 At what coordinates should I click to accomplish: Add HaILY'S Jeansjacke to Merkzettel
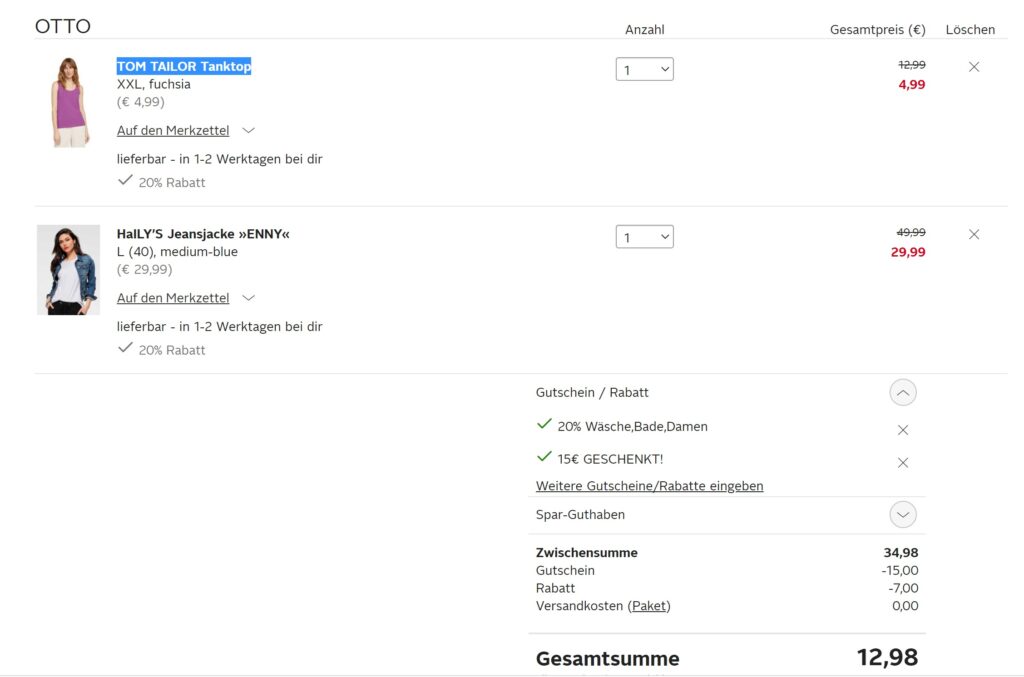tap(173, 298)
